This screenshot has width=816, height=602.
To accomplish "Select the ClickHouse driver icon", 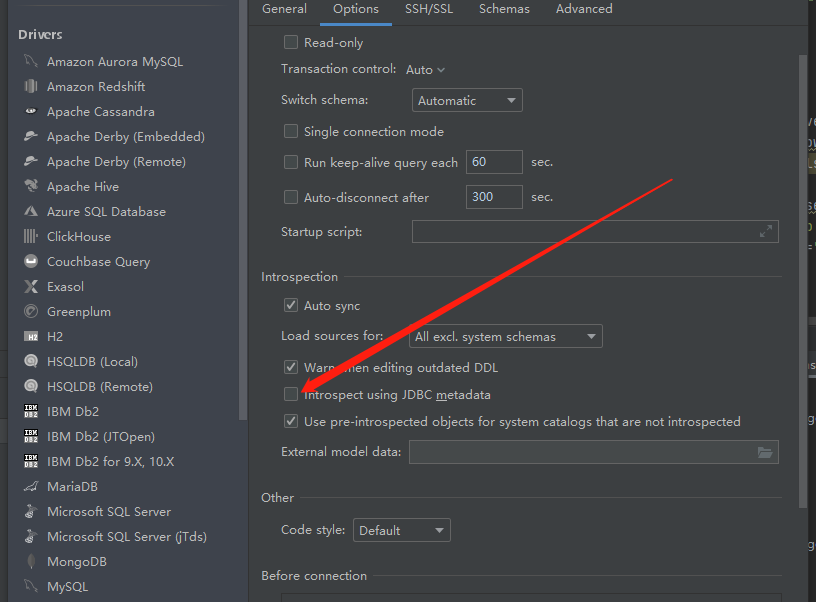I will (30, 236).
